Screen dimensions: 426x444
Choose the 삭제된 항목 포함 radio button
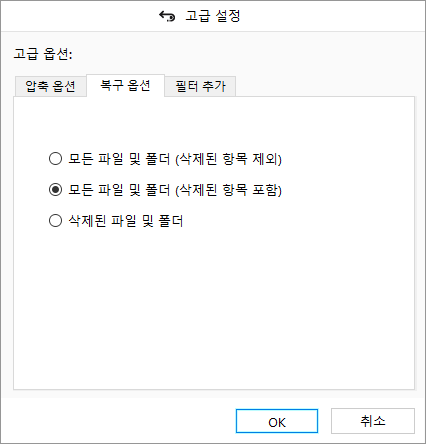click(55, 190)
